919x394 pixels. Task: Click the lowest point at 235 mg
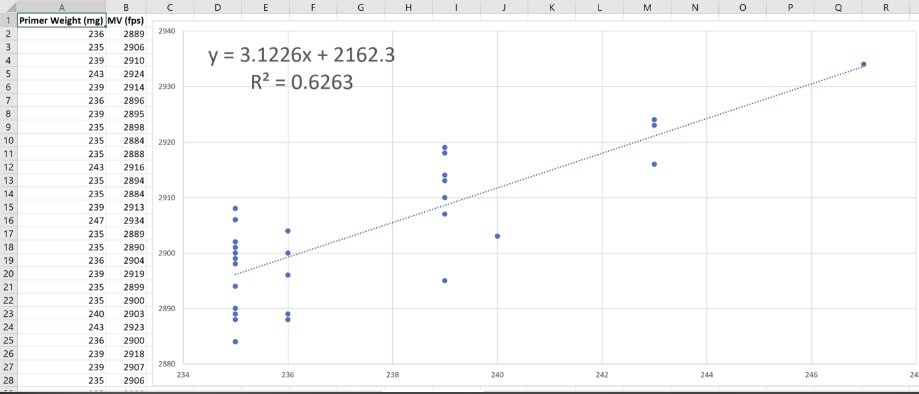click(x=235, y=341)
